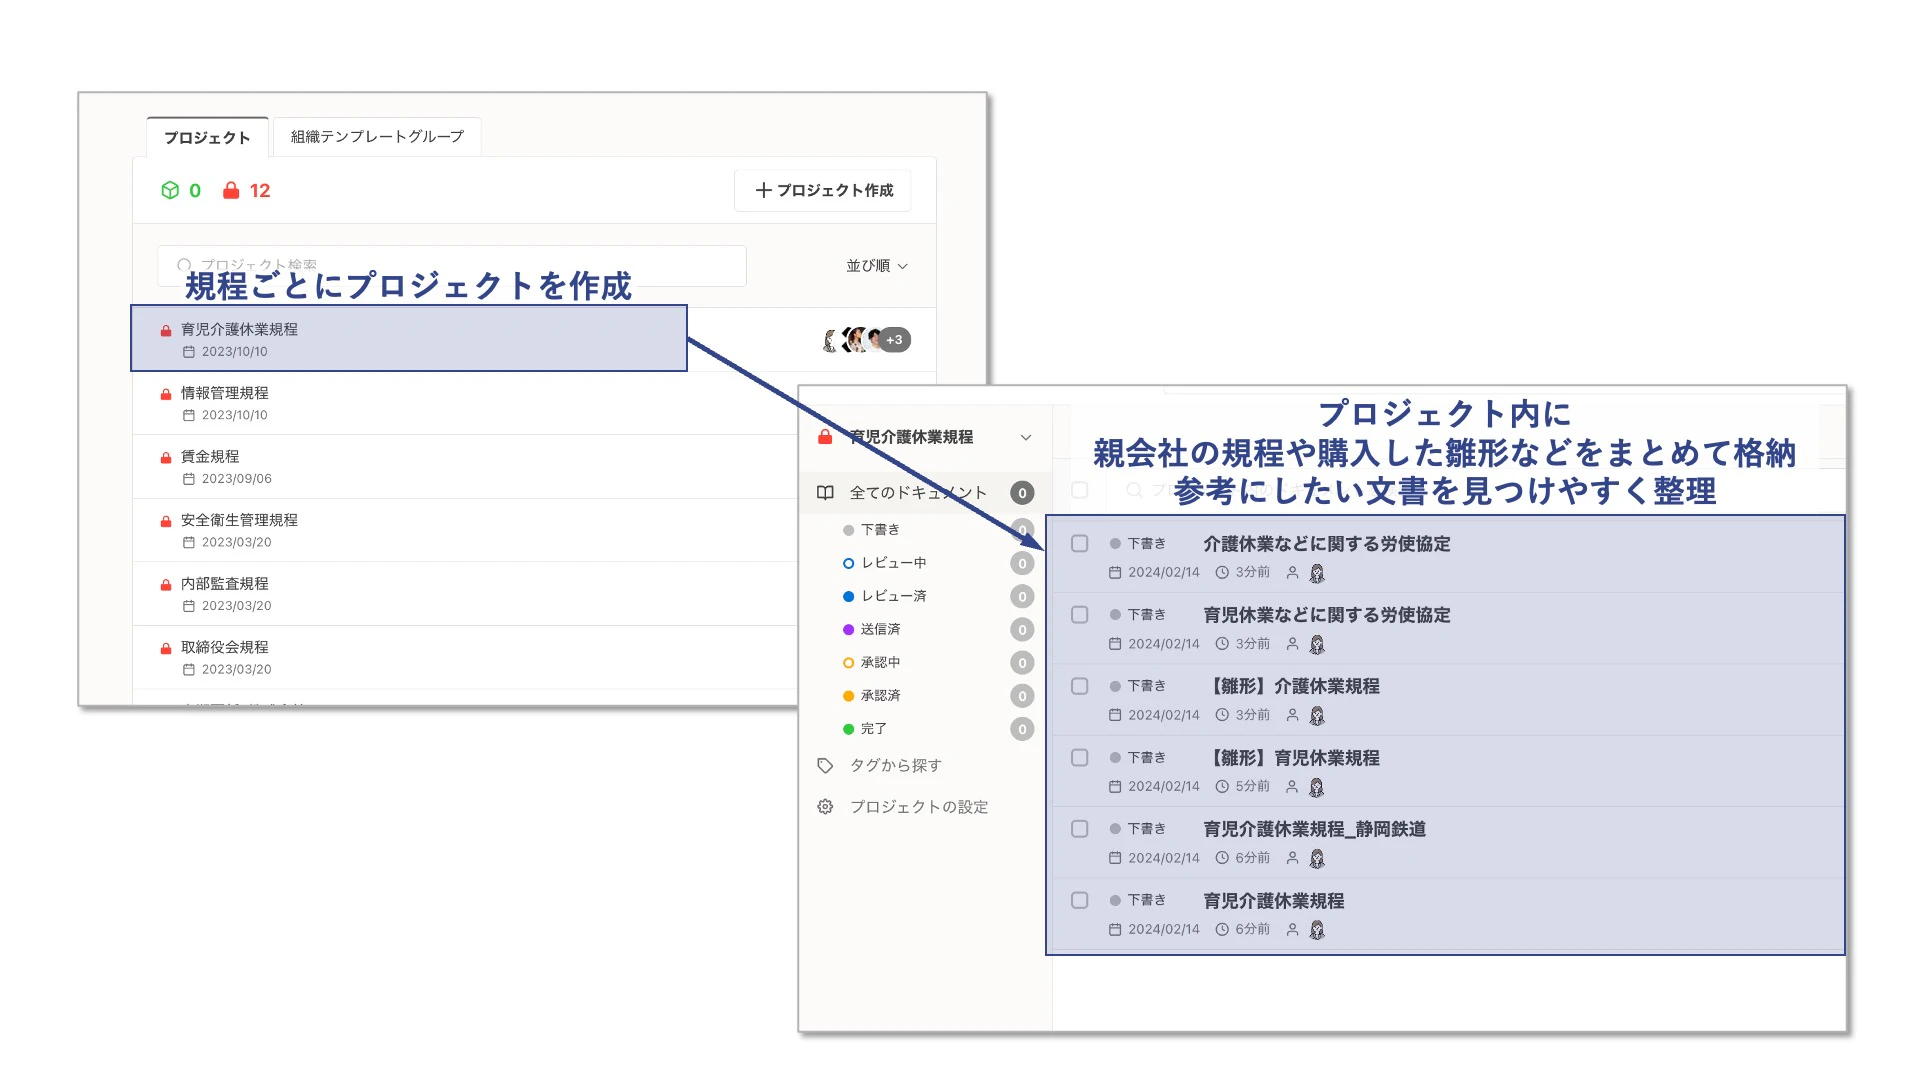Click the green cube open-projects icon
The height and width of the screenshot is (1080, 1920).
point(170,190)
